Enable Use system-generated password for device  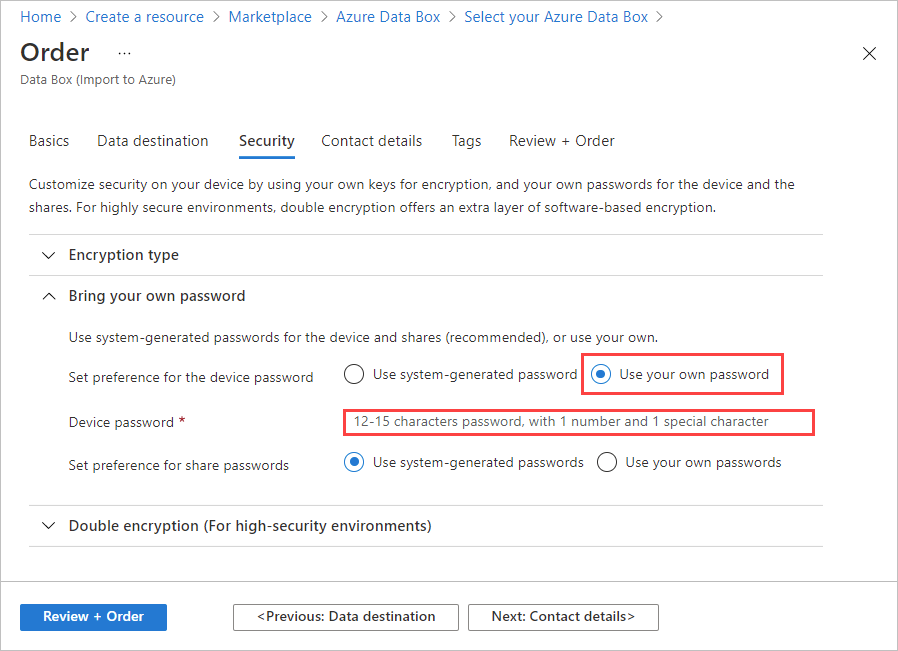[354, 373]
